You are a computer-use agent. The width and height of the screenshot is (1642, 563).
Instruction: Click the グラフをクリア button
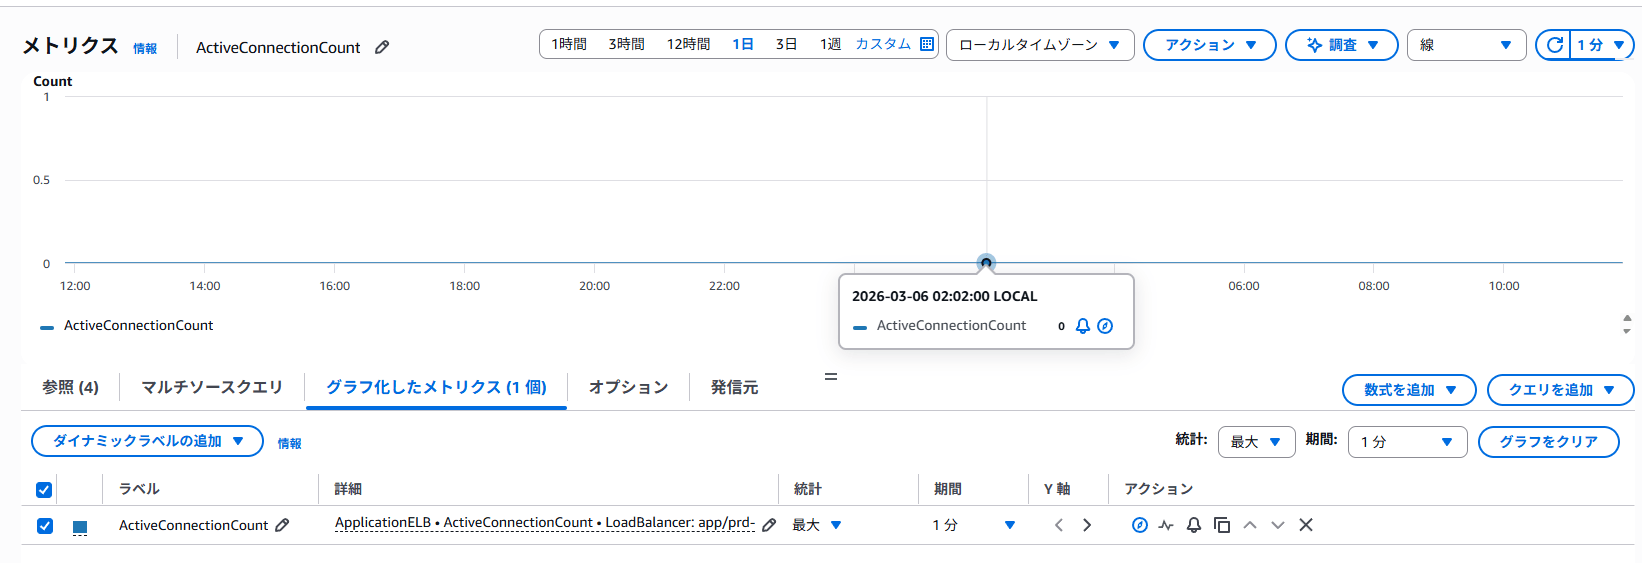tap(1548, 442)
